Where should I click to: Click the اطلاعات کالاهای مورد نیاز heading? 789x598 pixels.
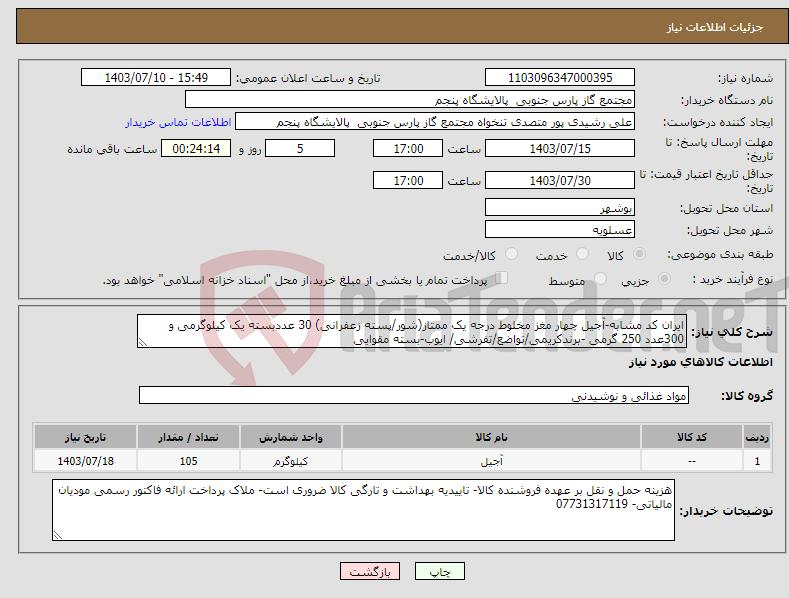pos(700,362)
